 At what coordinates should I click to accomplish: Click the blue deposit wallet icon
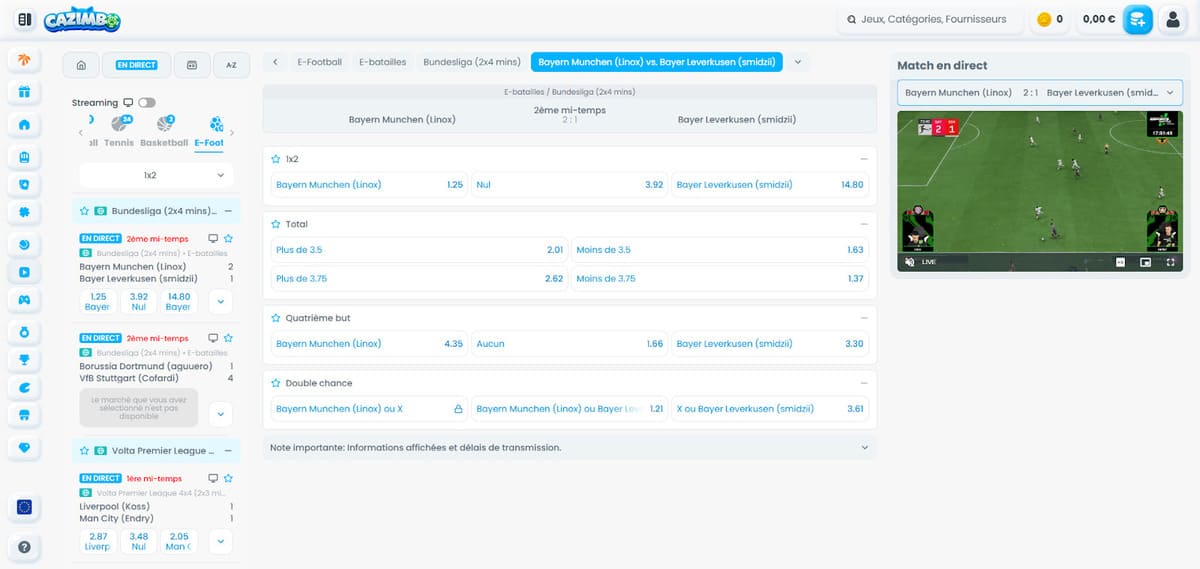[x=1137, y=19]
